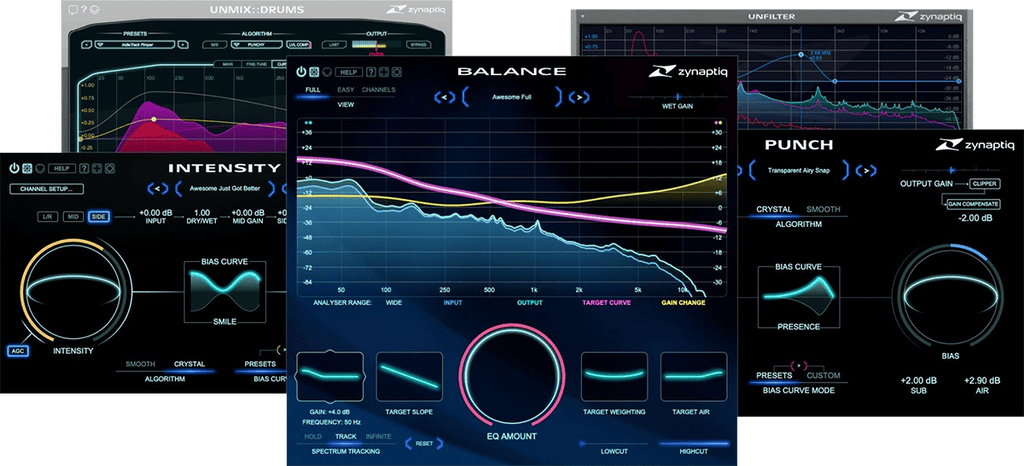
Task: Click the Target Slope curve box
Action: click(409, 377)
